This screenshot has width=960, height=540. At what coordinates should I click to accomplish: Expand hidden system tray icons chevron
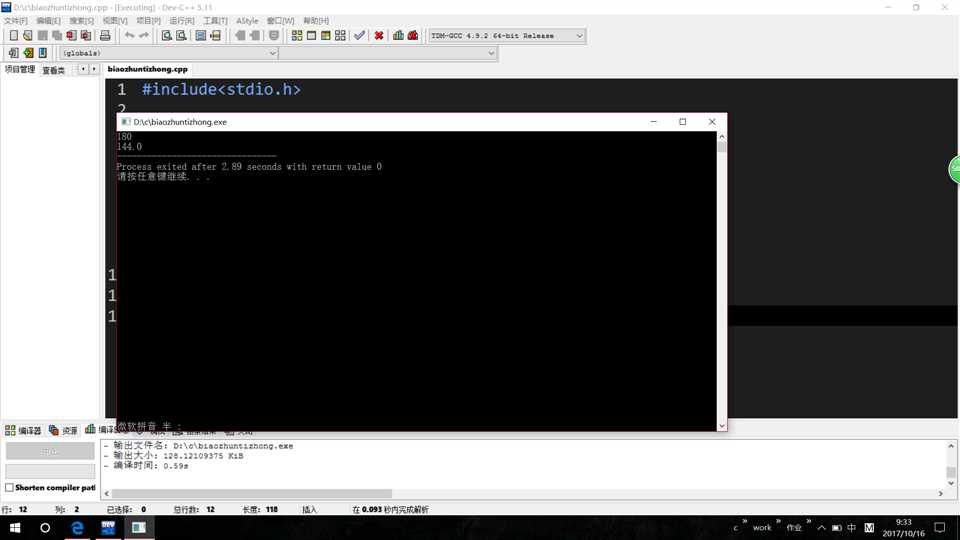(x=822, y=528)
